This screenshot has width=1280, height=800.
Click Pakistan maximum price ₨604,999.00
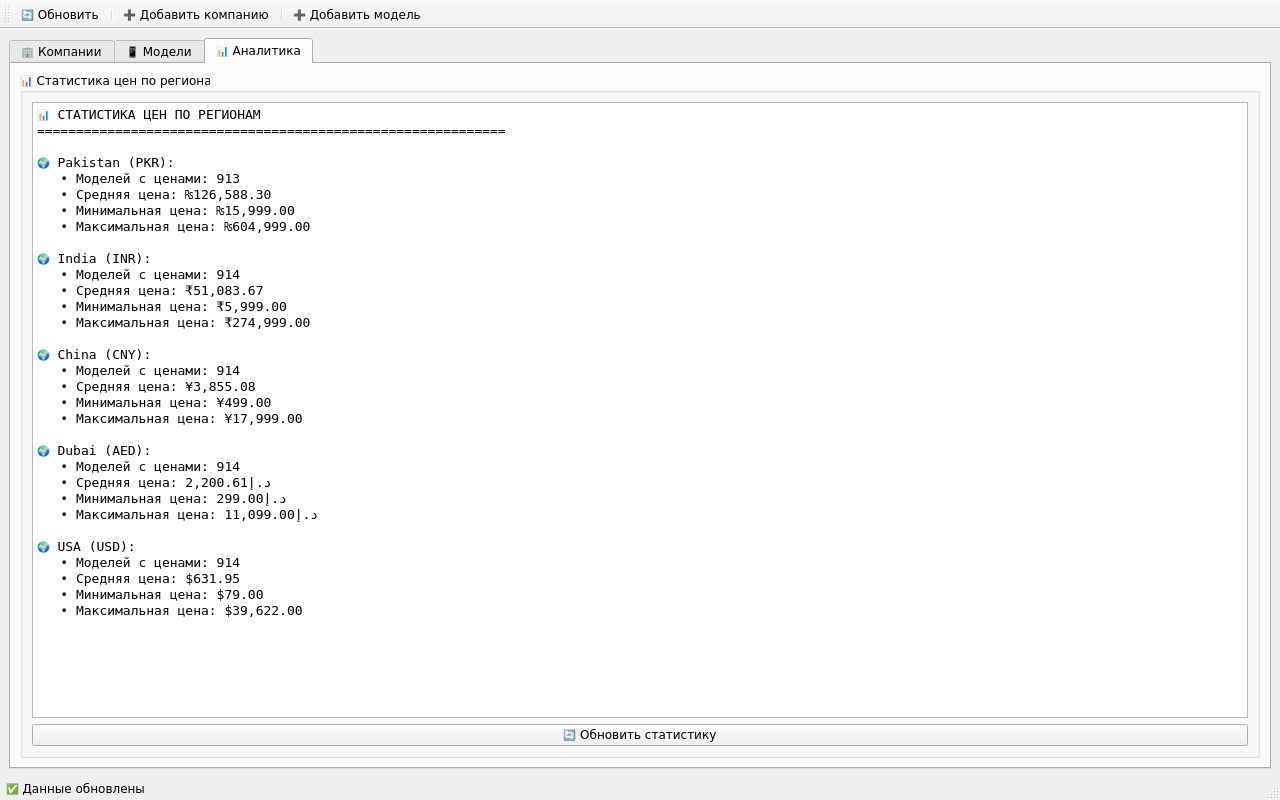pos(267,227)
